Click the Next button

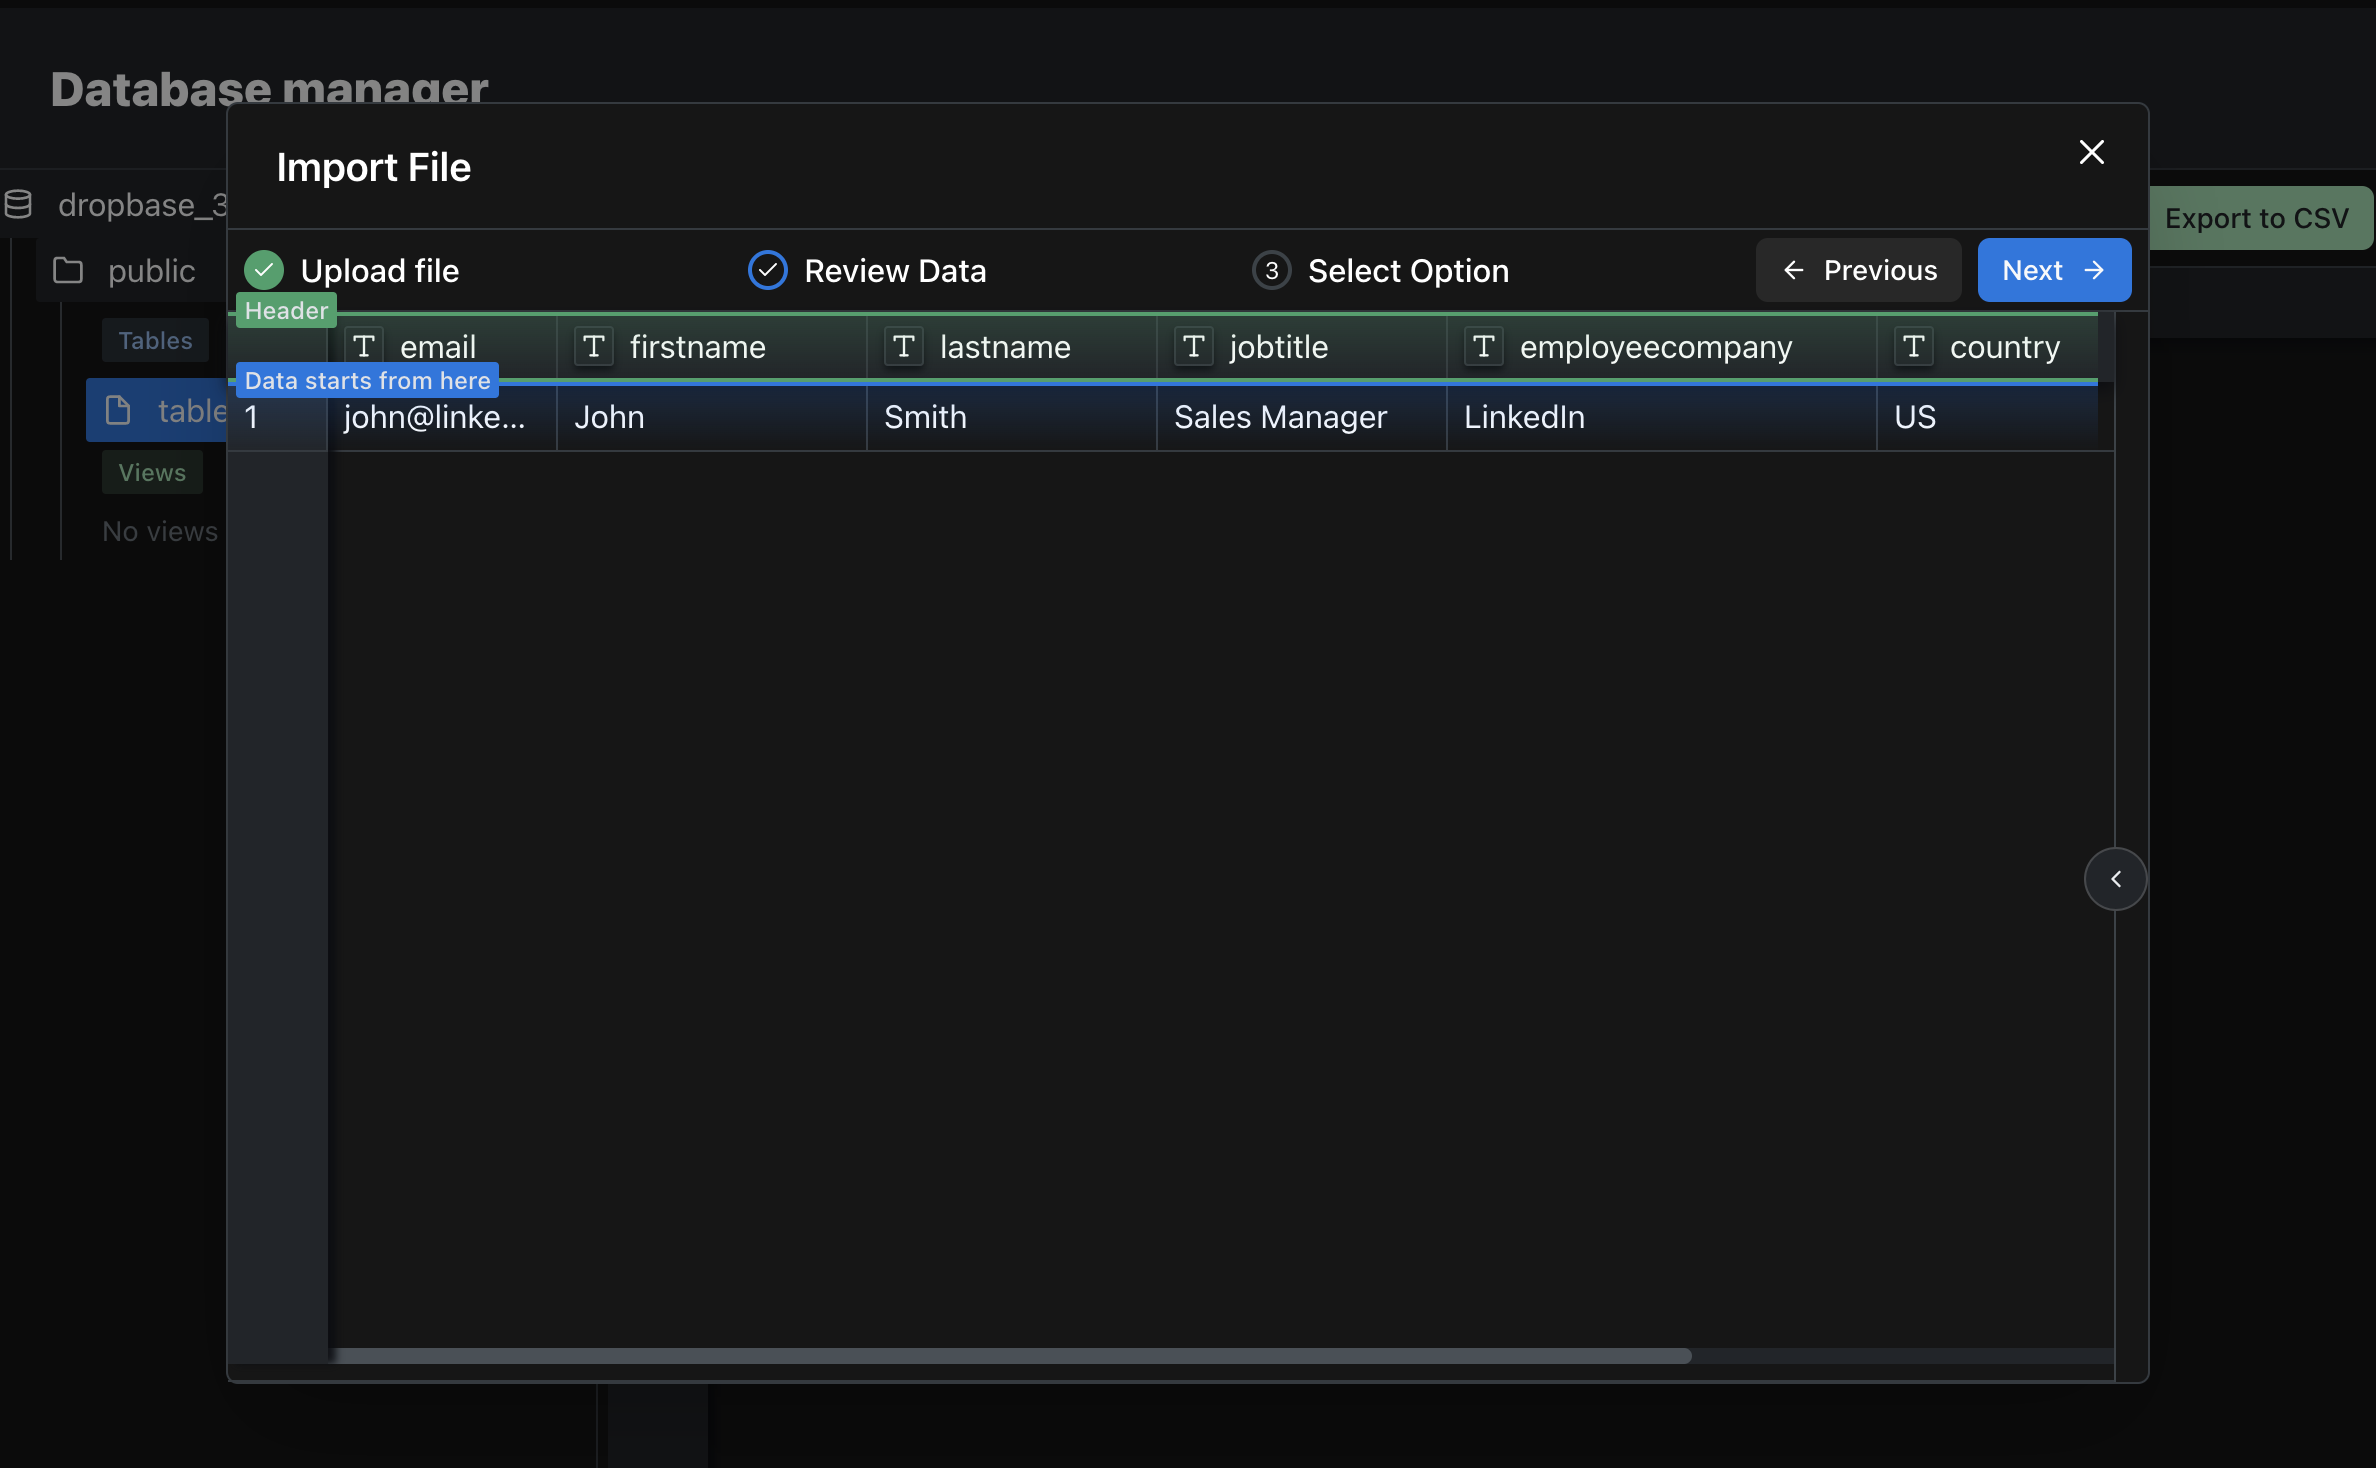2054,270
